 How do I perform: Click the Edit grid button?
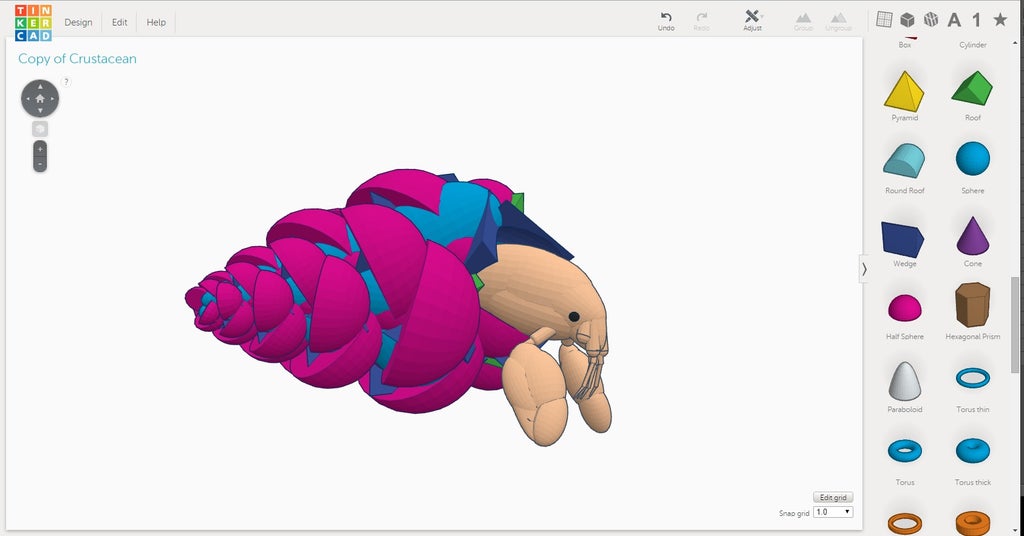pyautogui.click(x=833, y=497)
